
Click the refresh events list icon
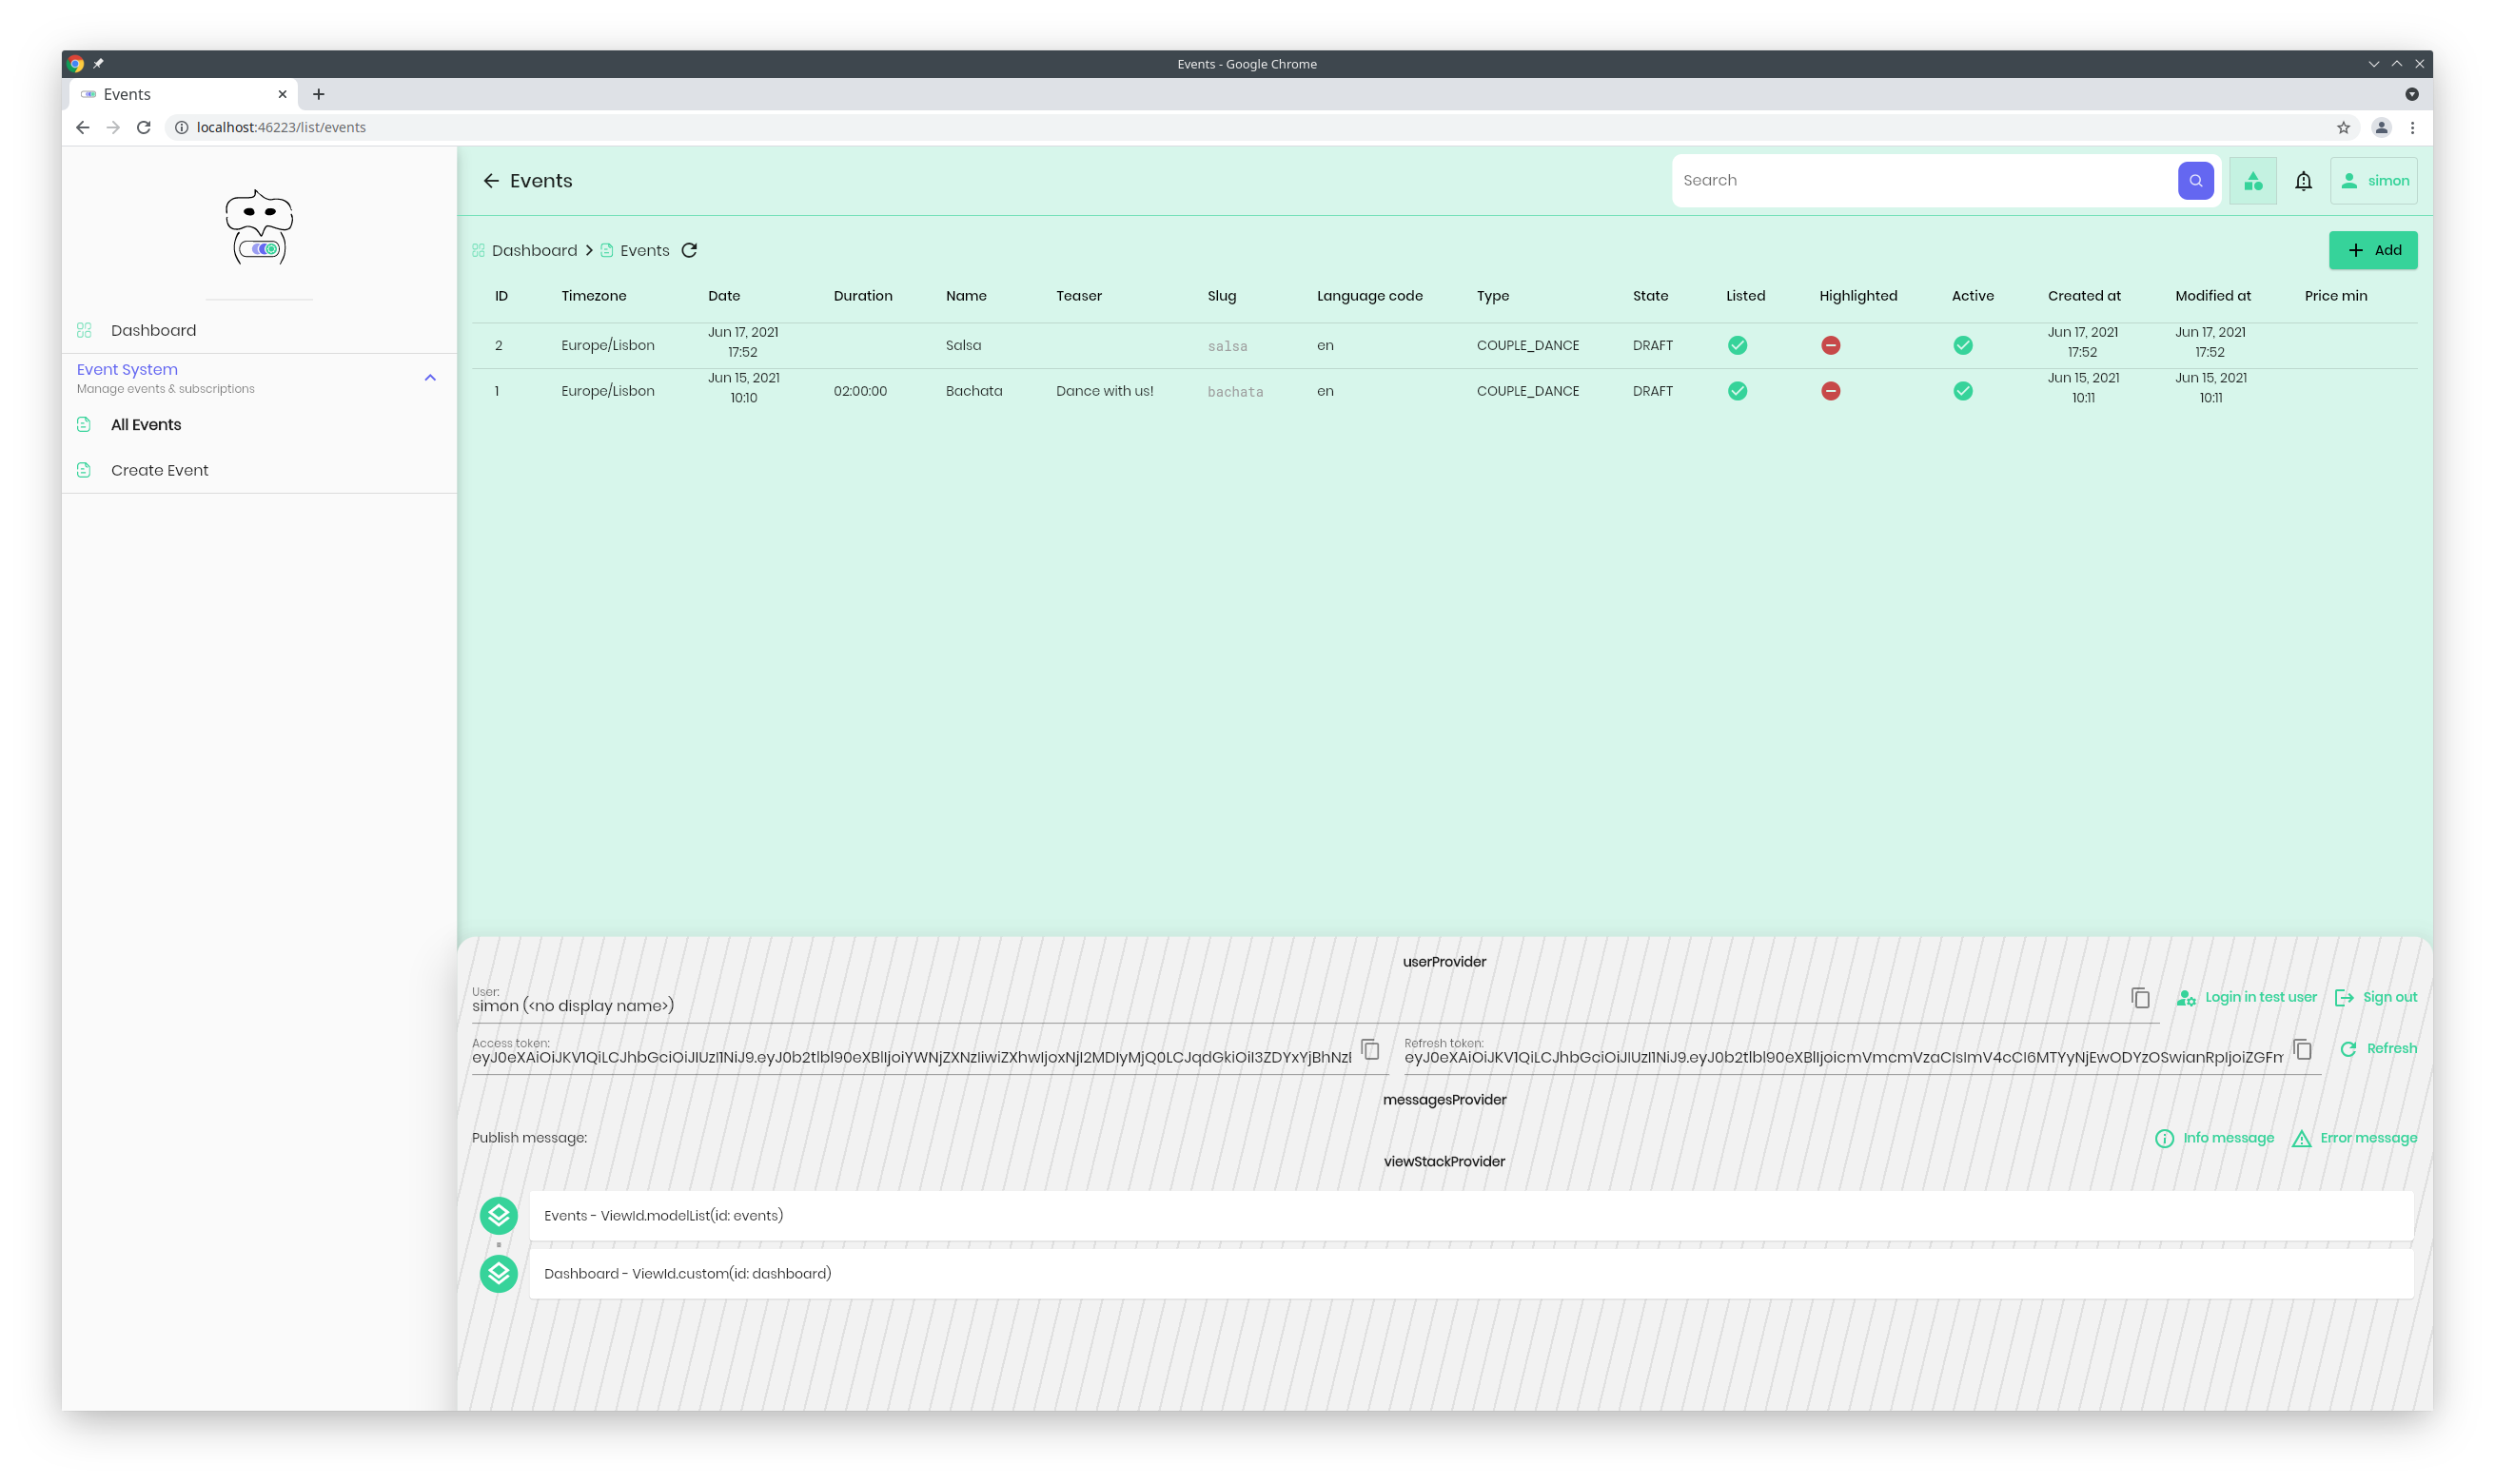[x=689, y=249]
